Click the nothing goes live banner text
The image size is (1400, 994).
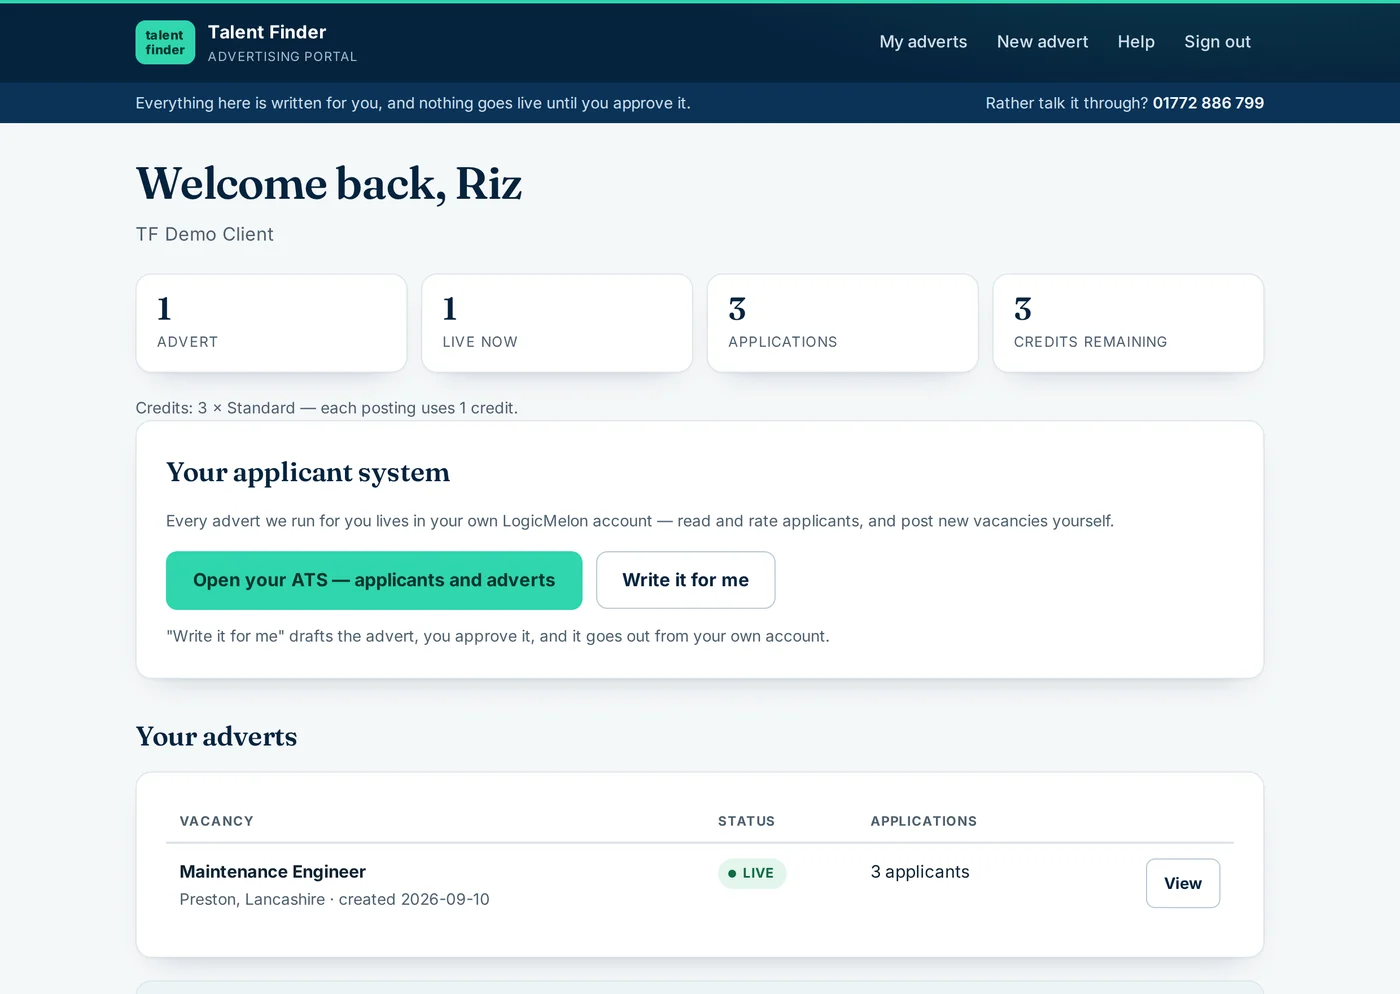(413, 103)
